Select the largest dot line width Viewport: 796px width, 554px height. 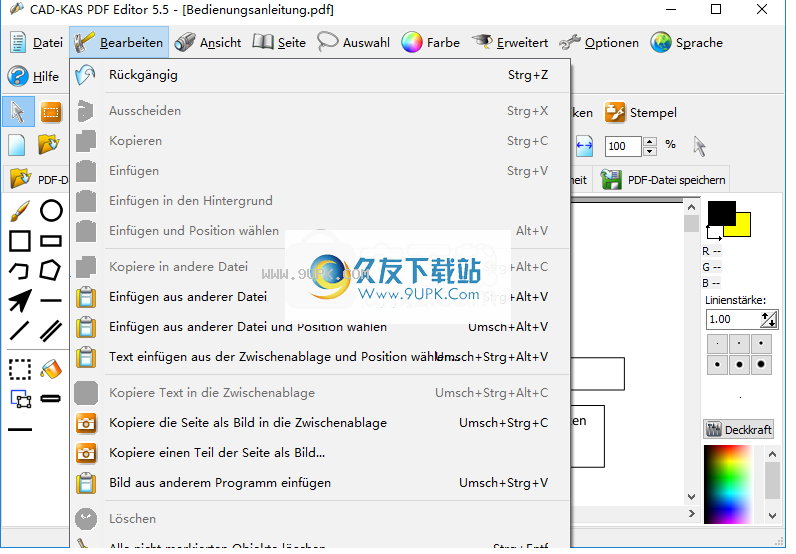point(761,365)
